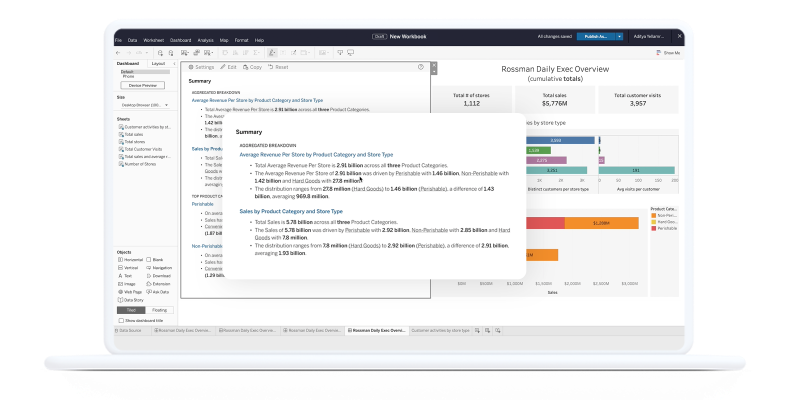Select the Floating layout toggle

point(160,310)
